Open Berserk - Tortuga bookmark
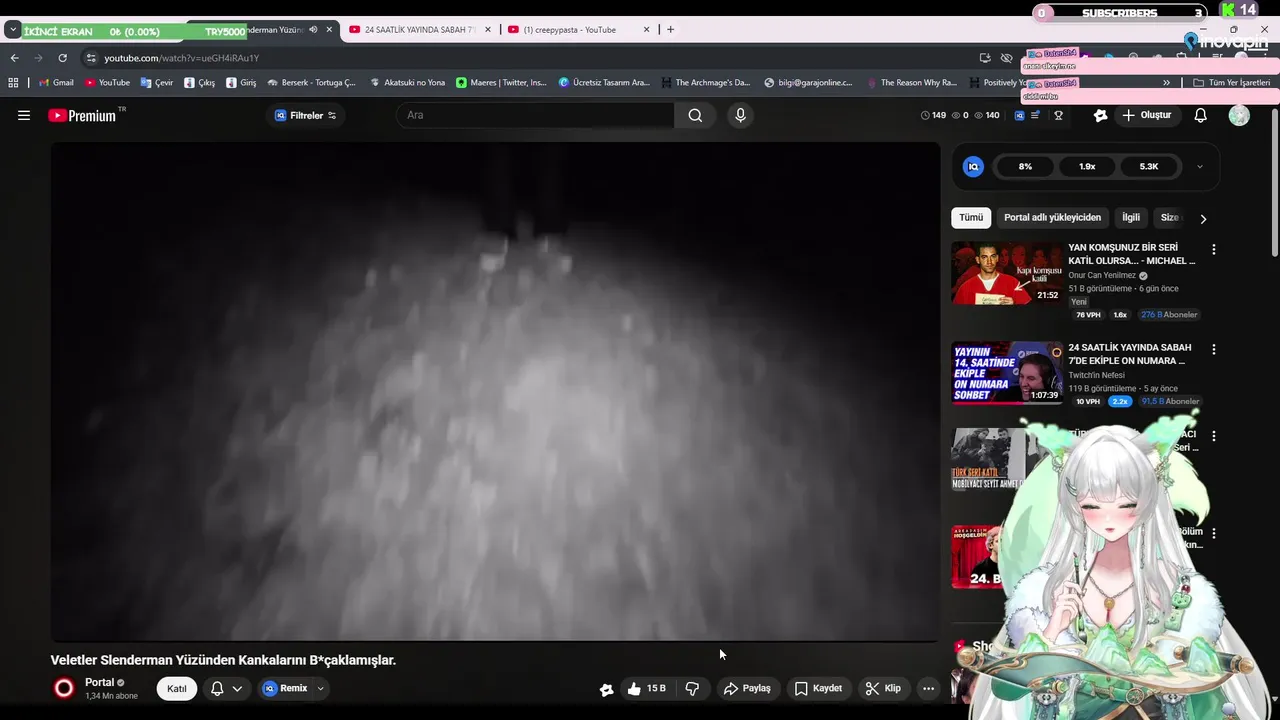 [x=311, y=83]
